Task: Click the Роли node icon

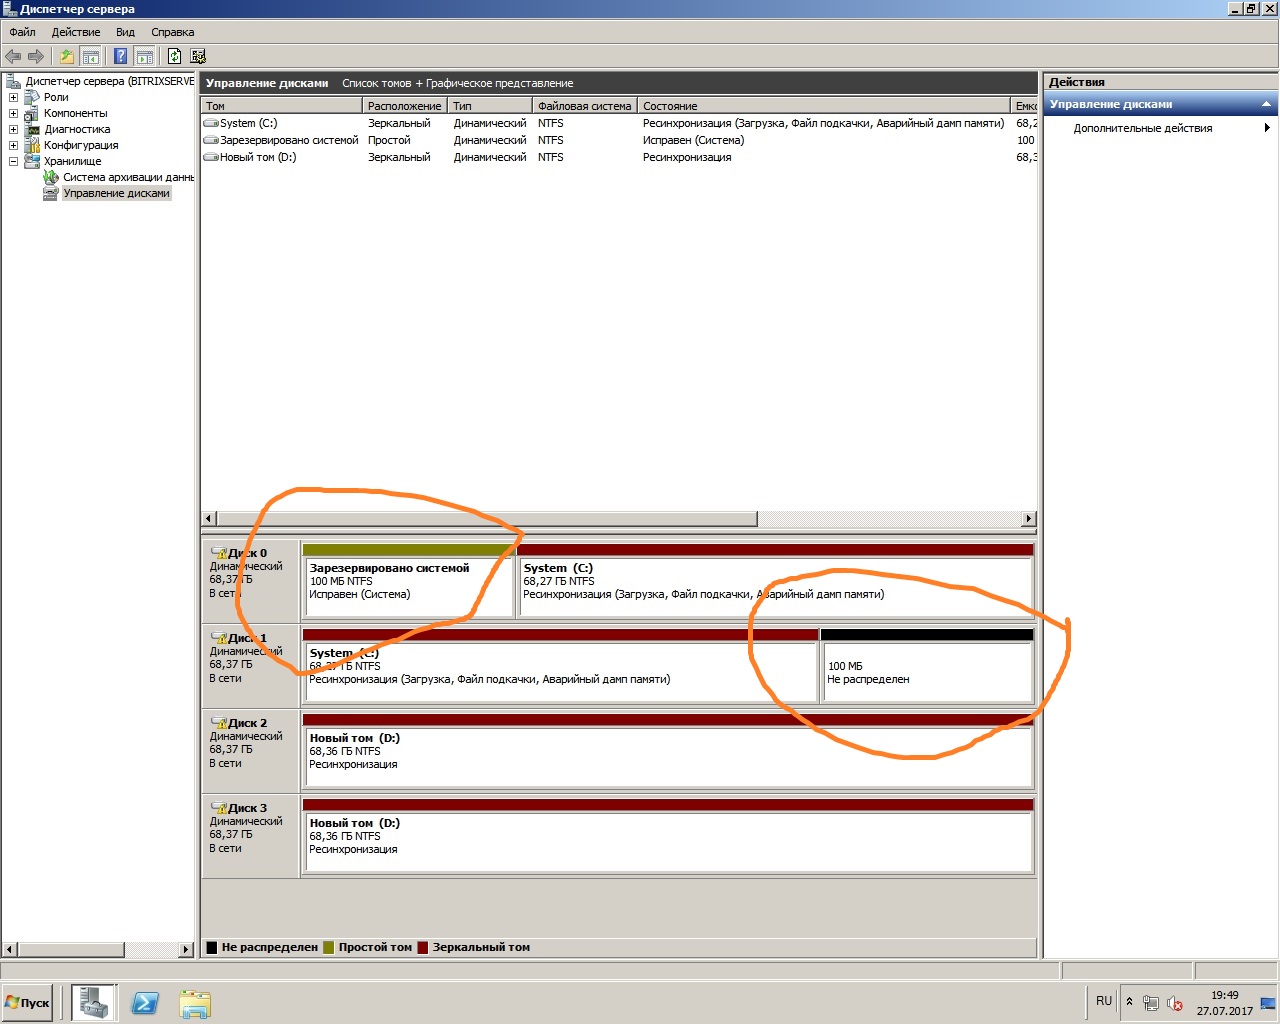Action: 31,97
